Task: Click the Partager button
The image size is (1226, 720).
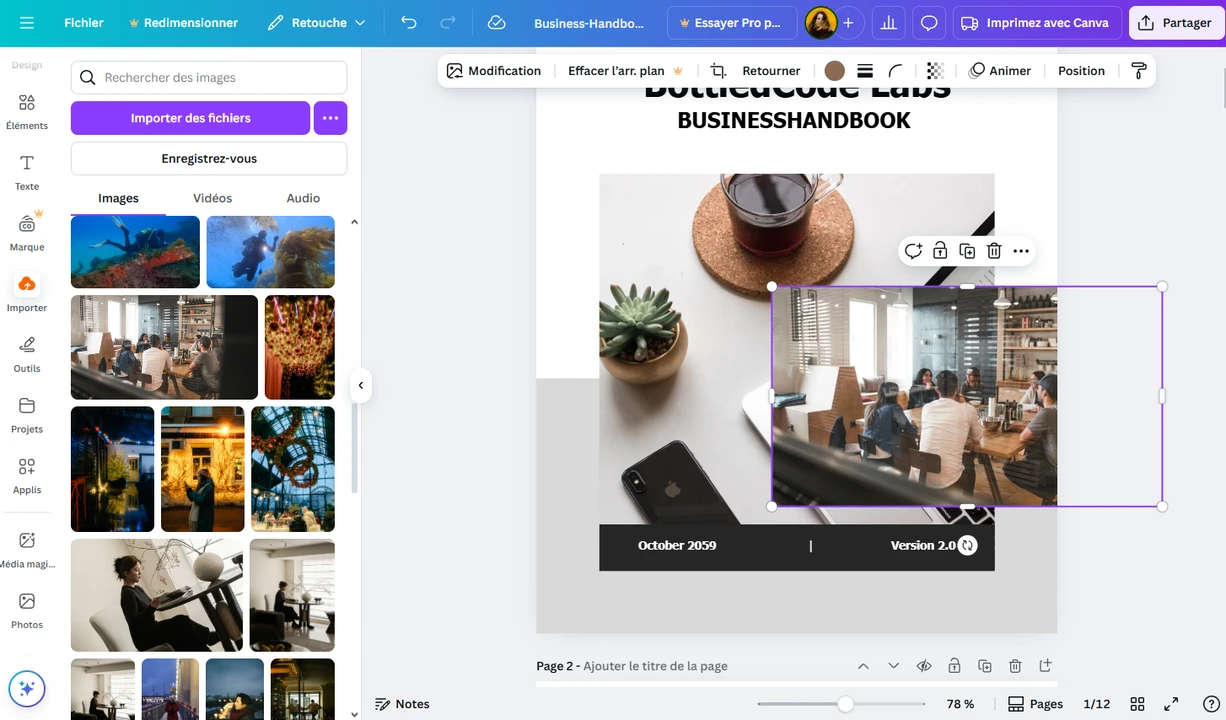Action: point(1176,23)
